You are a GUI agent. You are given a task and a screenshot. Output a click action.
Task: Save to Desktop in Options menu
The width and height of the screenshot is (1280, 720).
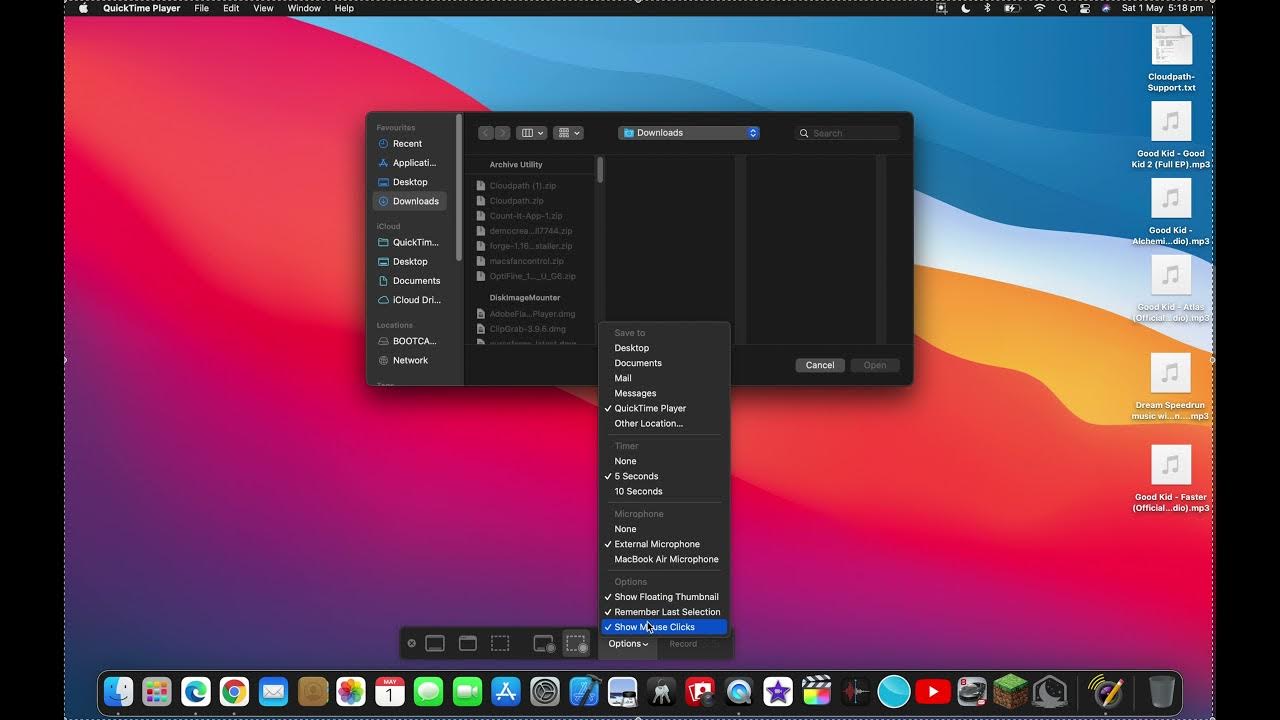[665, 348]
